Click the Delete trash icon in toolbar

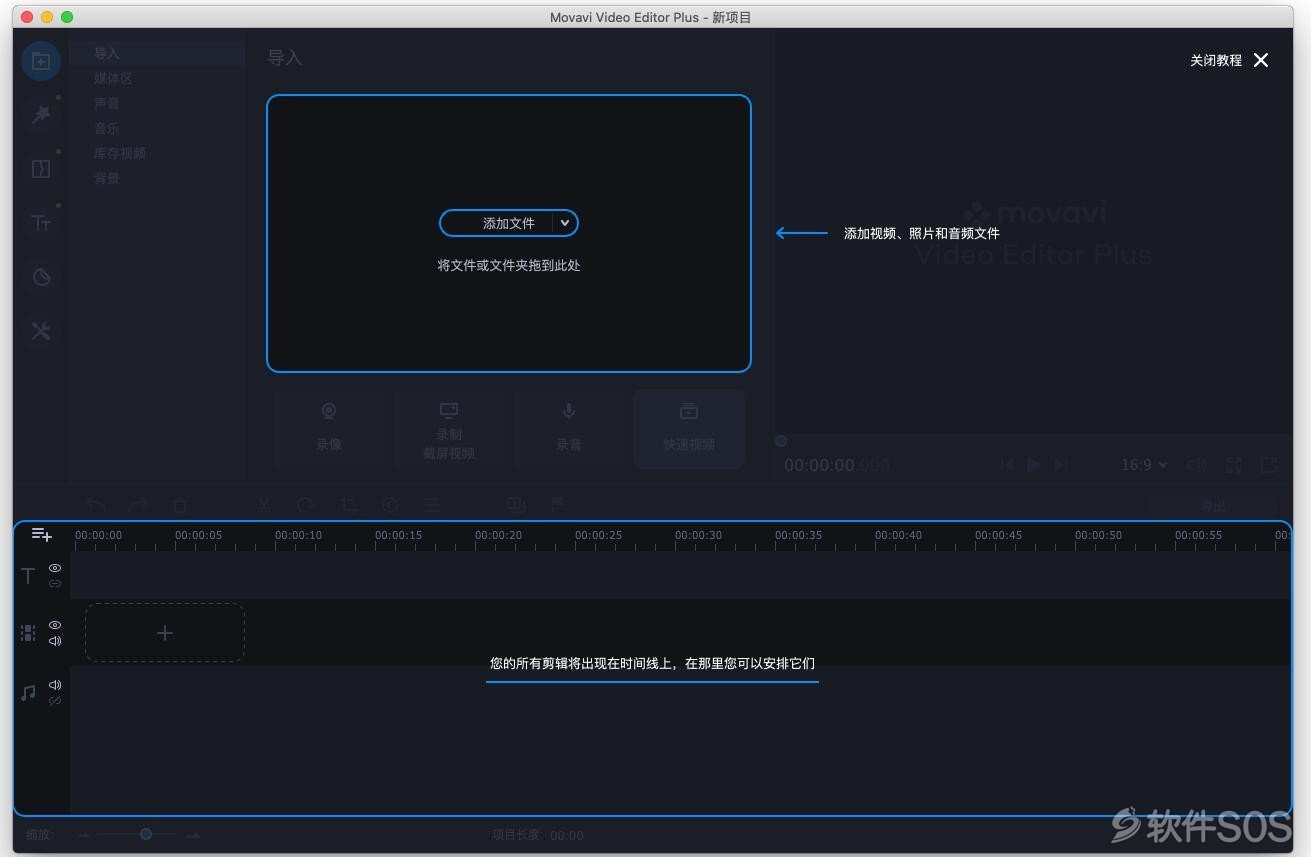pos(180,505)
